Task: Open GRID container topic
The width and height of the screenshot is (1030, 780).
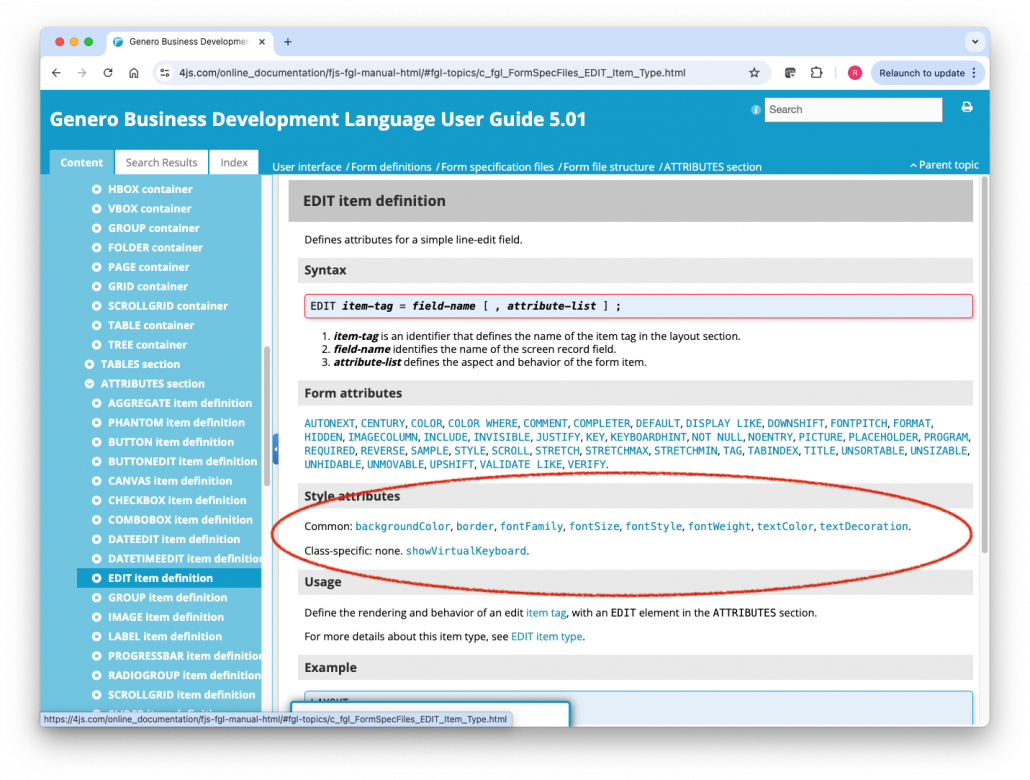Action: click(x=148, y=287)
